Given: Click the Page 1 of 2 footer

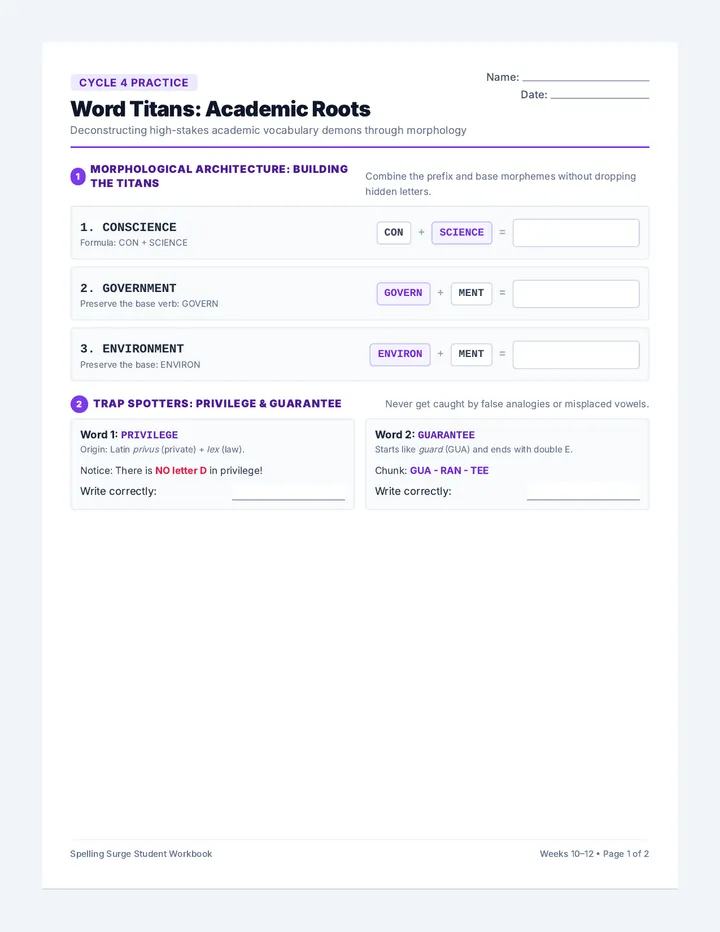Looking at the screenshot, I should pyautogui.click(x=625, y=854).
